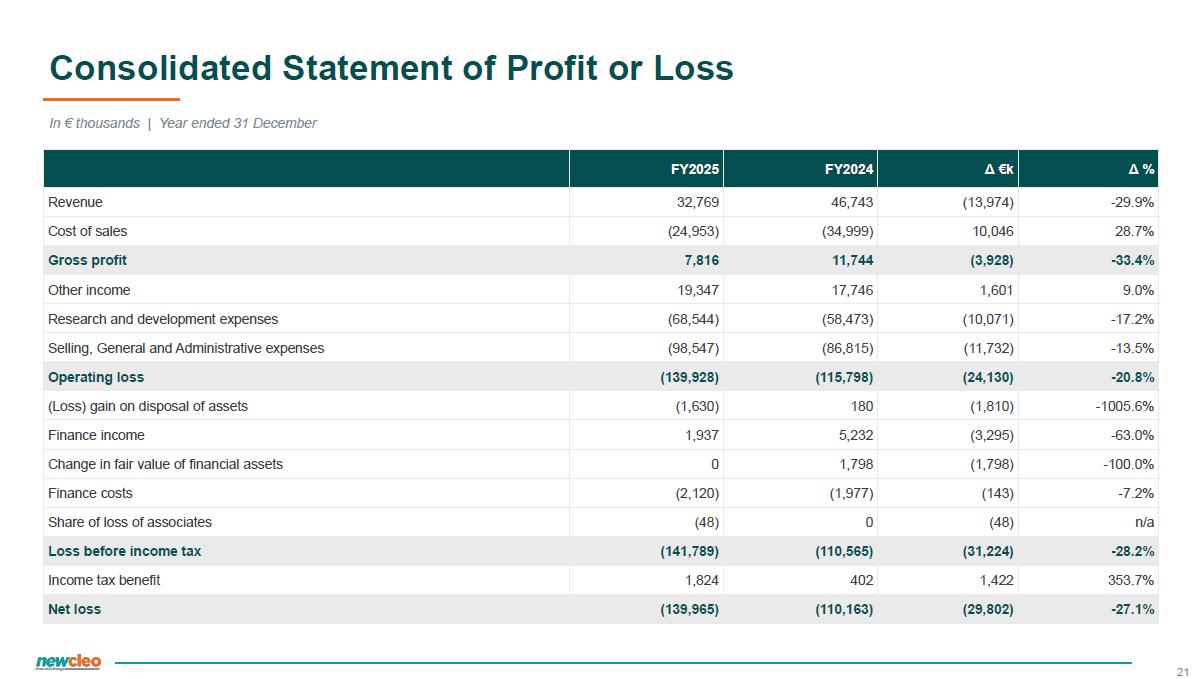Select the Research and development expenses label

pyautogui.click(x=163, y=319)
